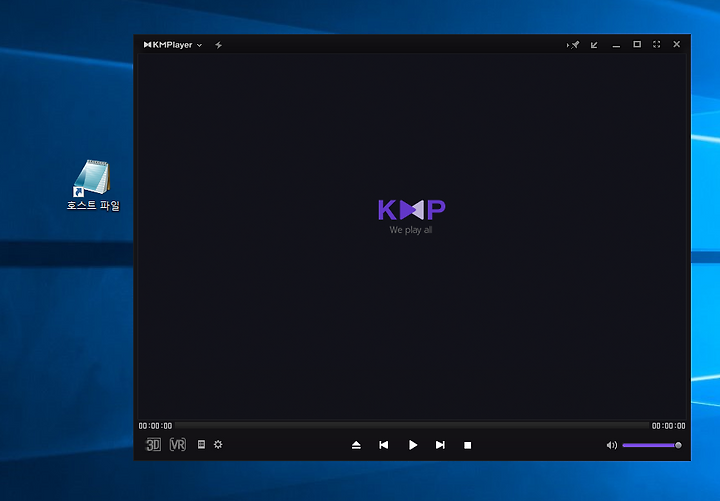Mute audio via the speaker icon
This screenshot has height=501, width=720.
[612, 445]
